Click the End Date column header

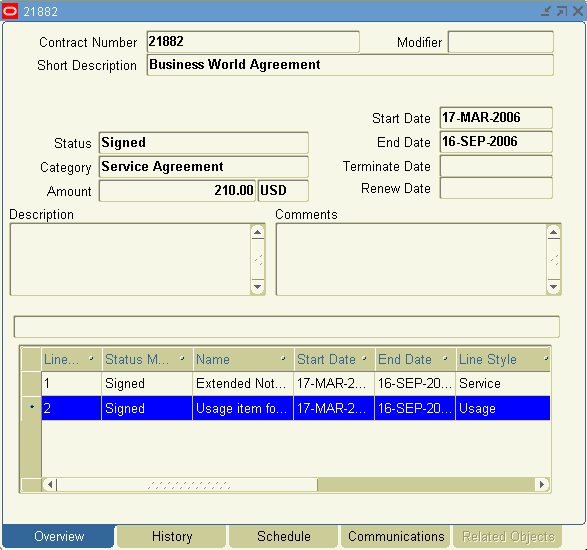pyautogui.click(x=415, y=359)
